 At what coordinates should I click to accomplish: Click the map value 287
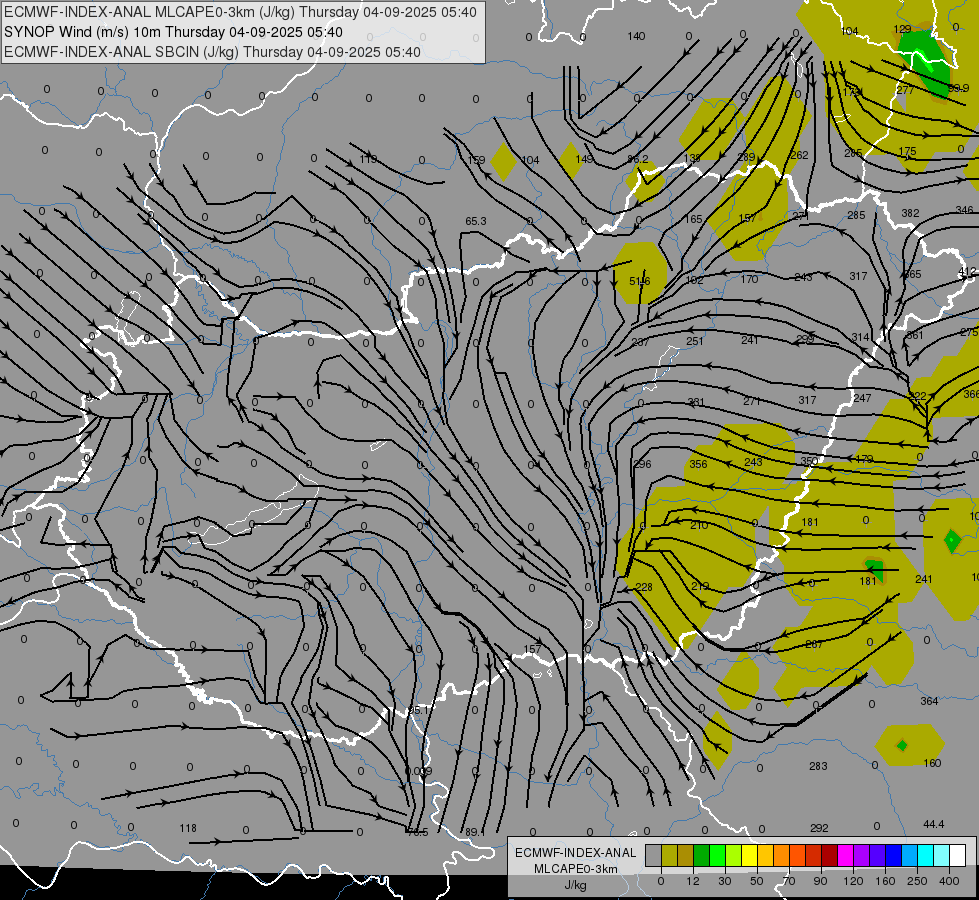[x=814, y=644]
